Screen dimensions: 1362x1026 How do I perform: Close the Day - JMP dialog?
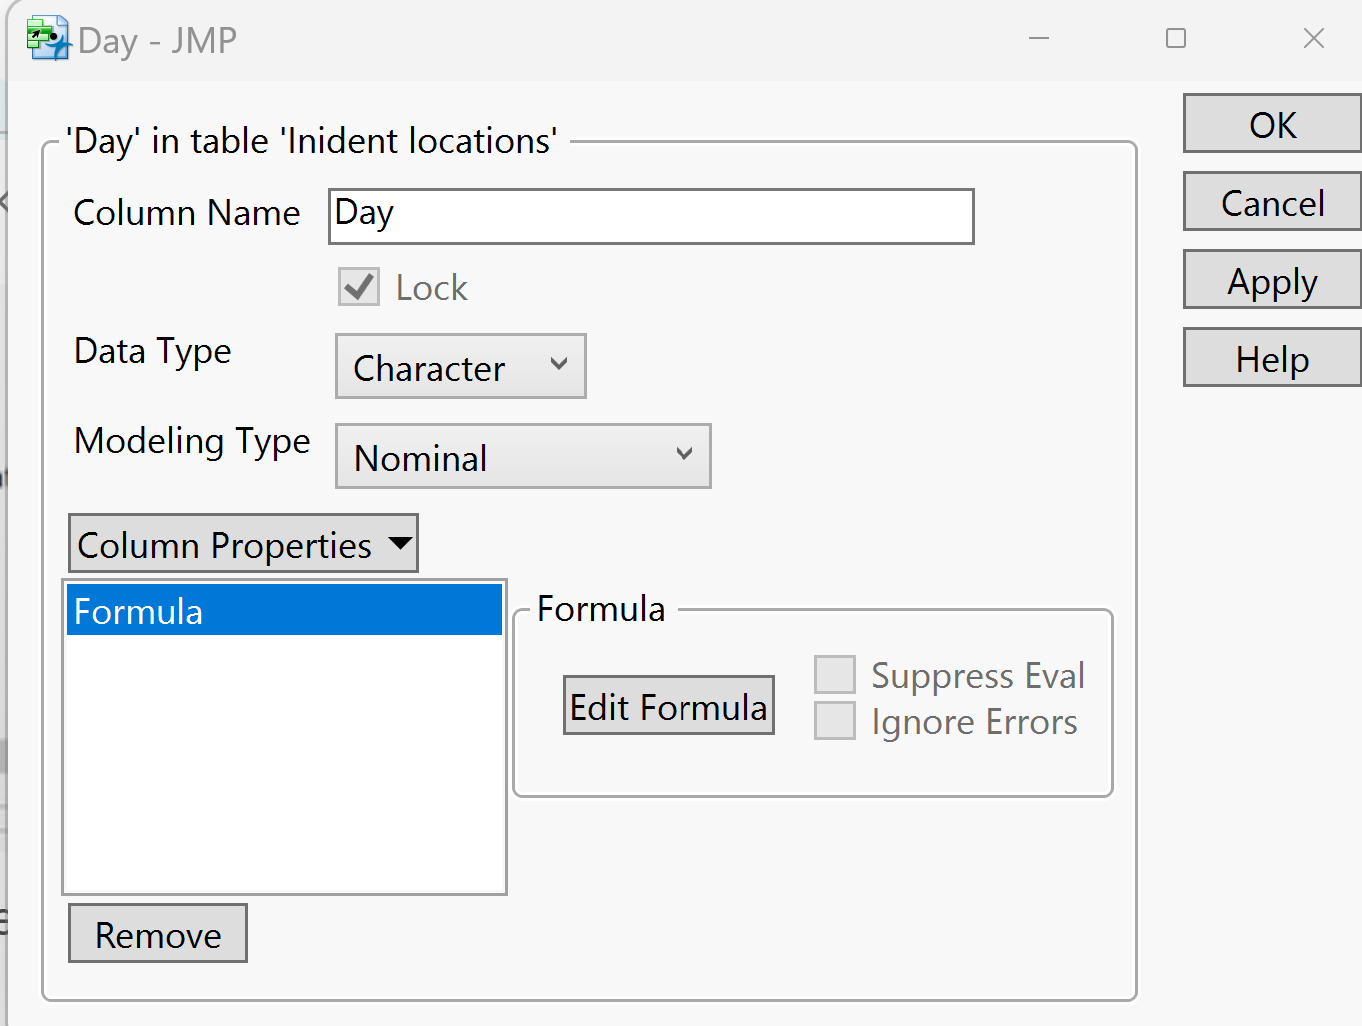coord(1313,39)
